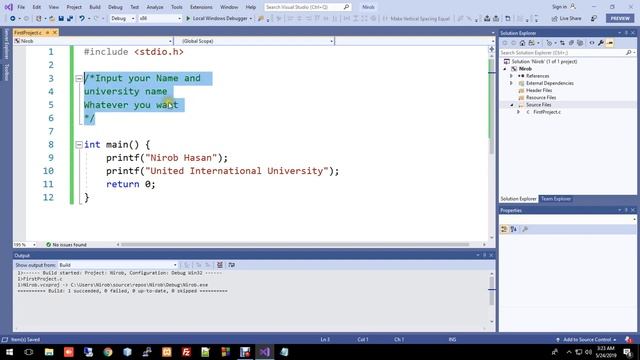Click the Save All icon

(70, 18)
